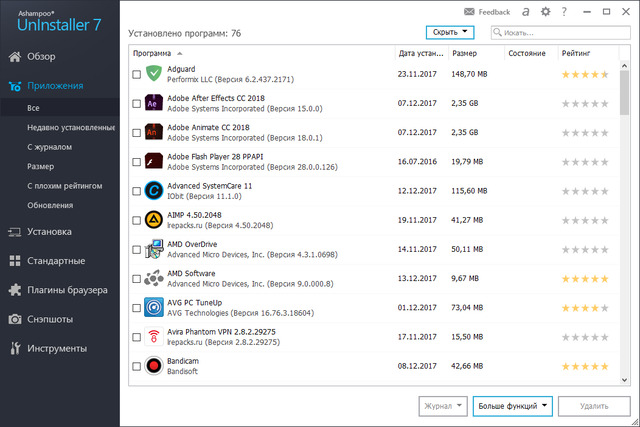The image size is (640, 427).
Task: Click the Avira Phantom VPN icon
Action: tap(155, 337)
